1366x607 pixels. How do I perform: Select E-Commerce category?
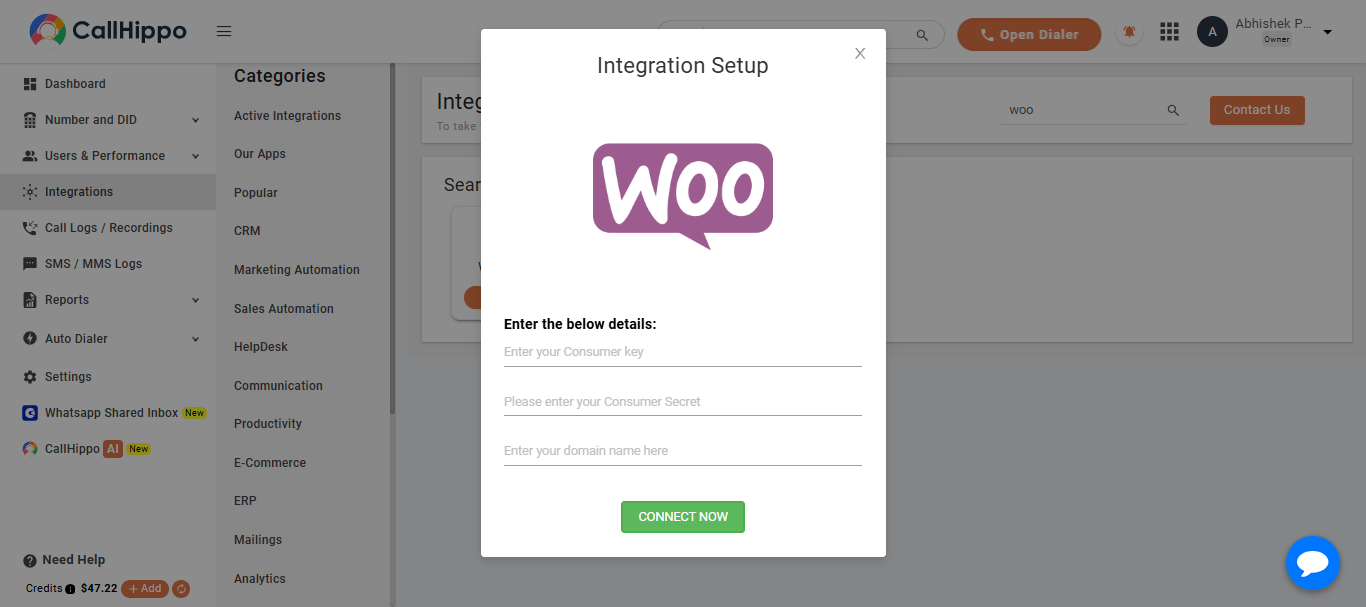[270, 463]
